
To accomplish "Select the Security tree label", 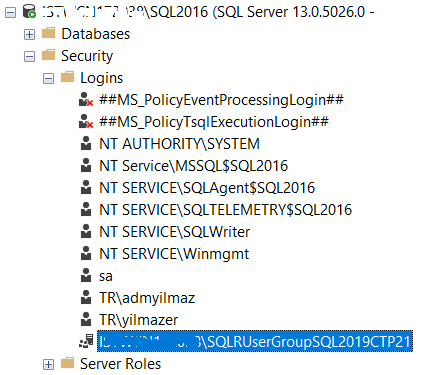I will (87, 56).
